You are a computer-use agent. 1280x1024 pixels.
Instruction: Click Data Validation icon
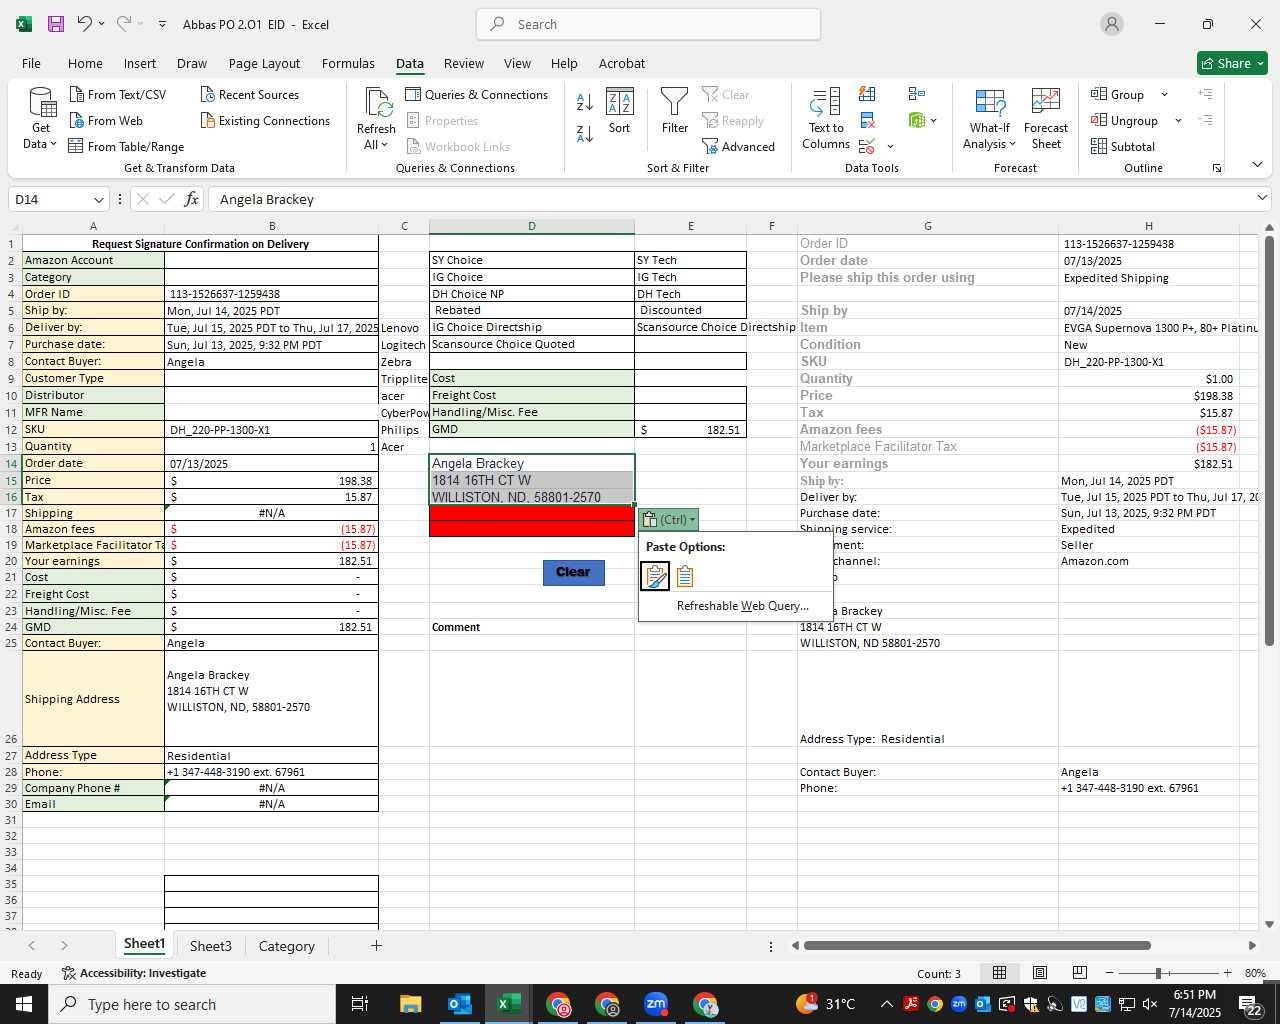click(867, 147)
